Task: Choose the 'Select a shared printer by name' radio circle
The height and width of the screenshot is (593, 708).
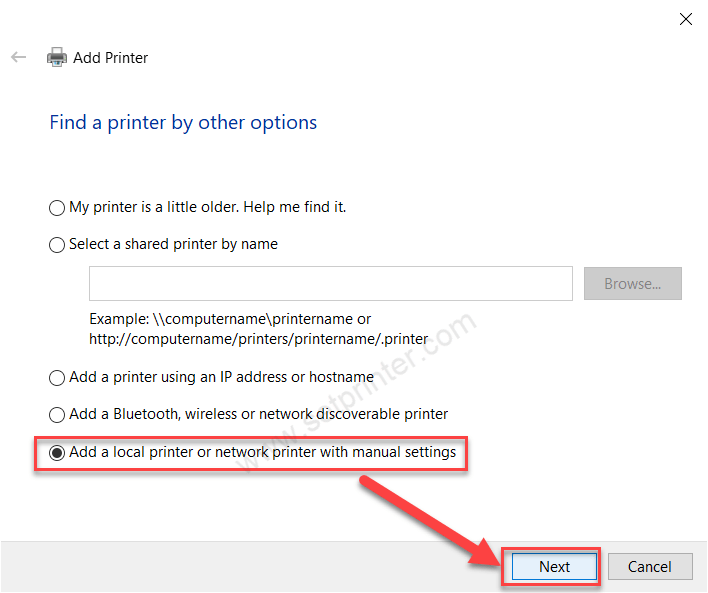Action: click(x=57, y=245)
